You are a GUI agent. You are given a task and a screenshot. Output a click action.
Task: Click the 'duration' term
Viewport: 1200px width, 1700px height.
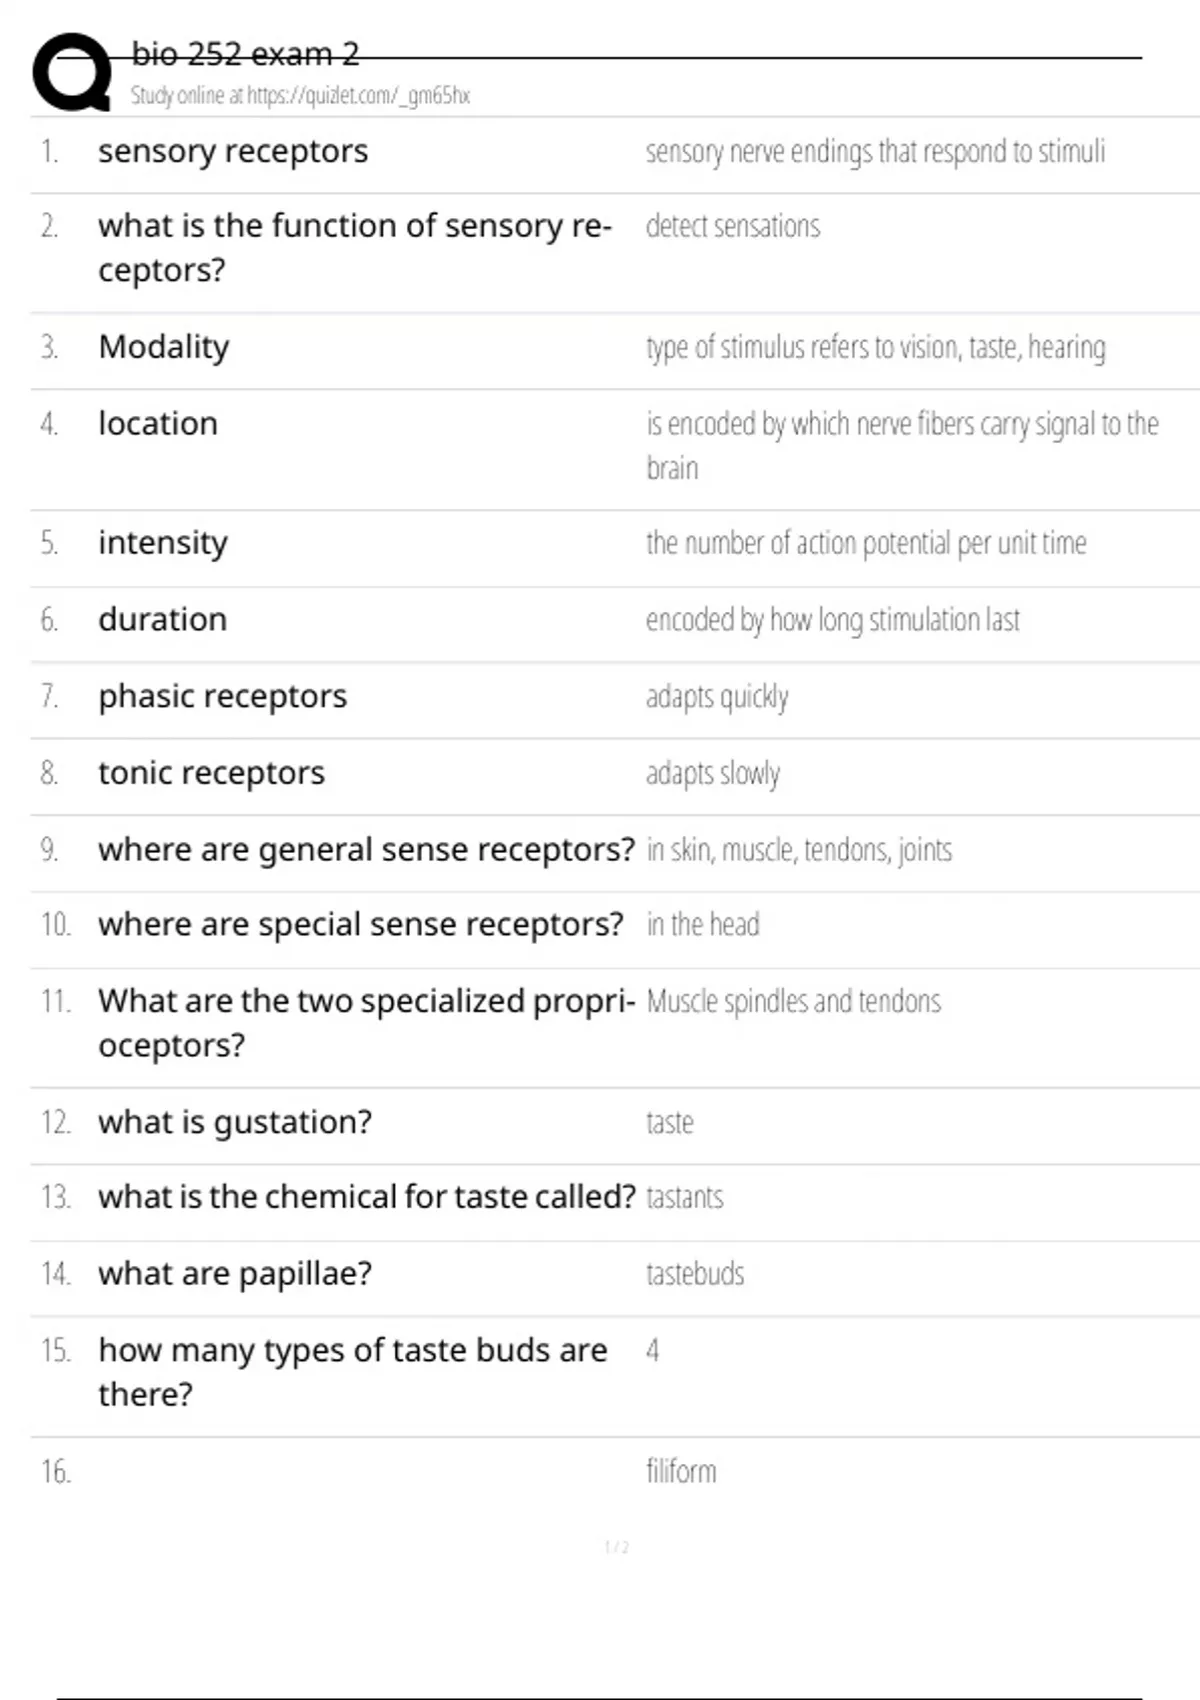[163, 619]
